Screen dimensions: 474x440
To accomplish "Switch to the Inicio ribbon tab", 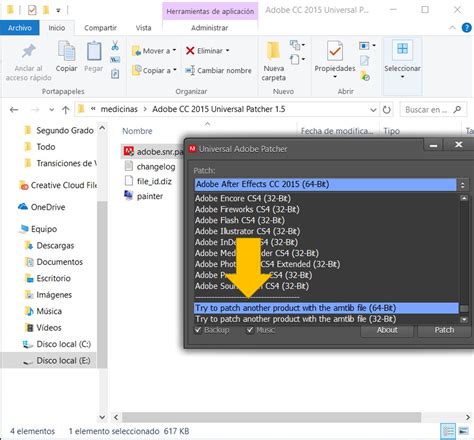I will pos(57,28).
